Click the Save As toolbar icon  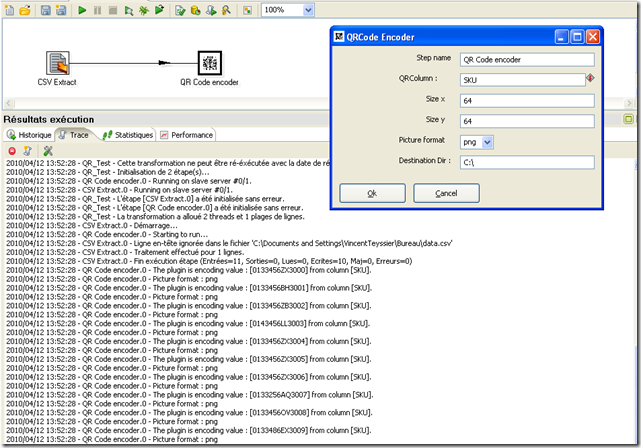coord(61,10)
